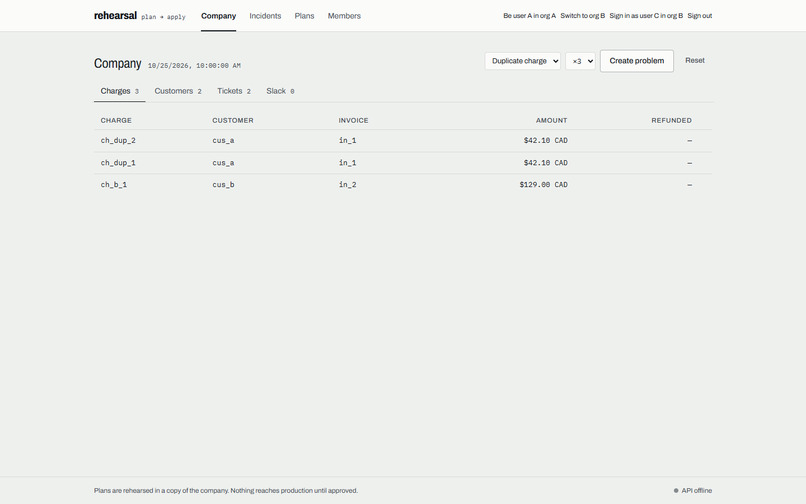The image size is (806, 504).
Task: Click the REFUNDED column header
Action: pyautogui.click(x=671, y=120)
